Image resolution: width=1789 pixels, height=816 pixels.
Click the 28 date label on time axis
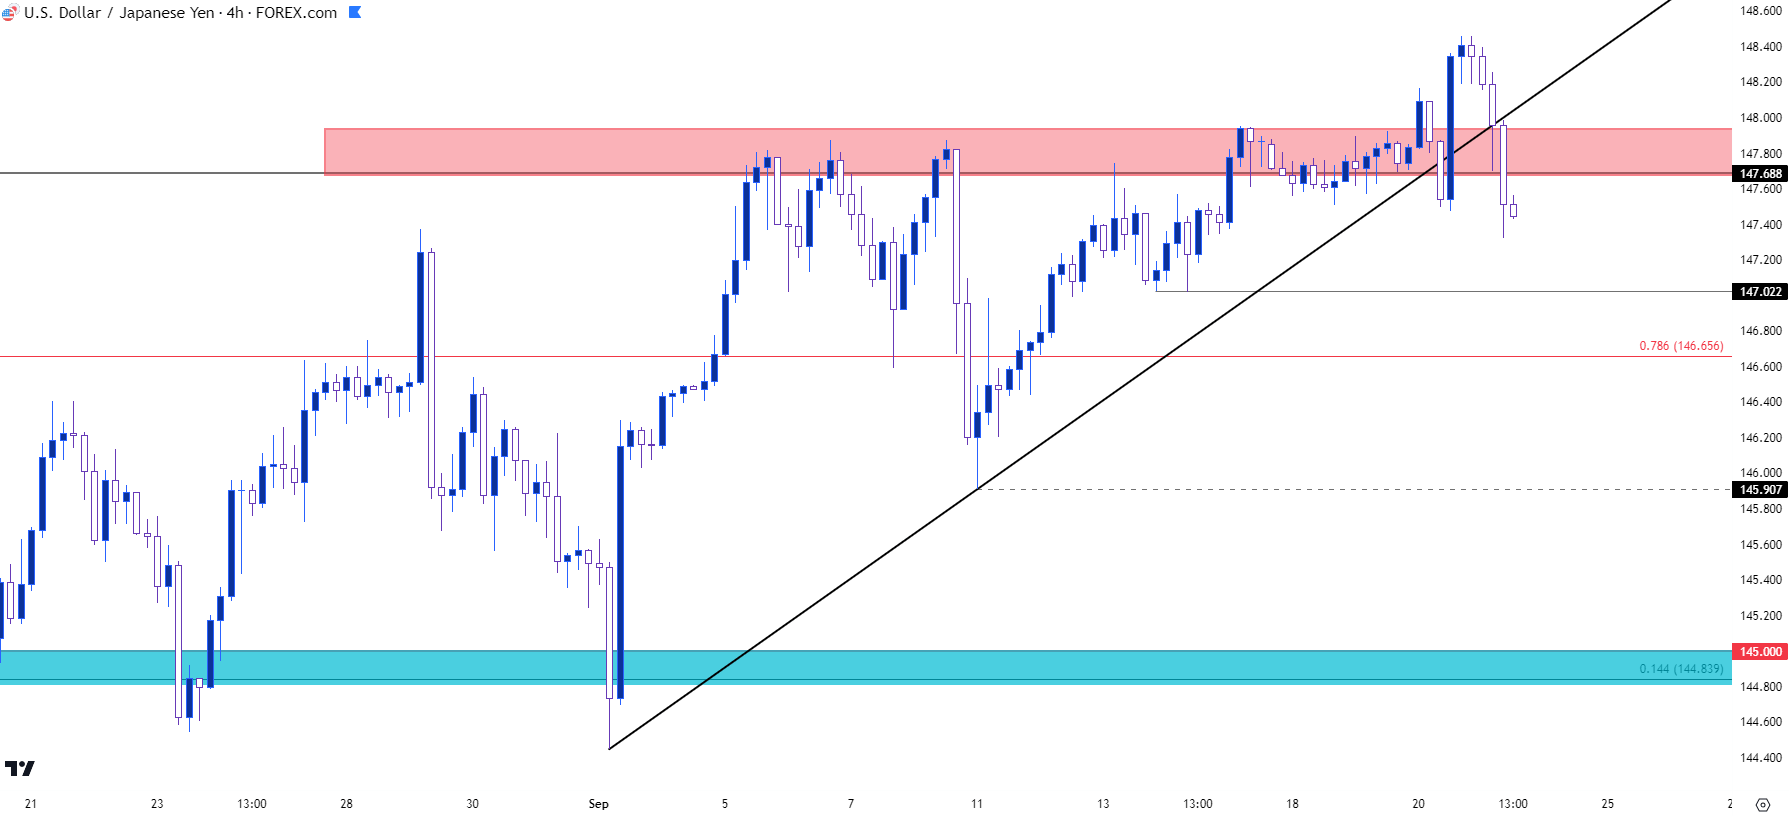(347, 804)
